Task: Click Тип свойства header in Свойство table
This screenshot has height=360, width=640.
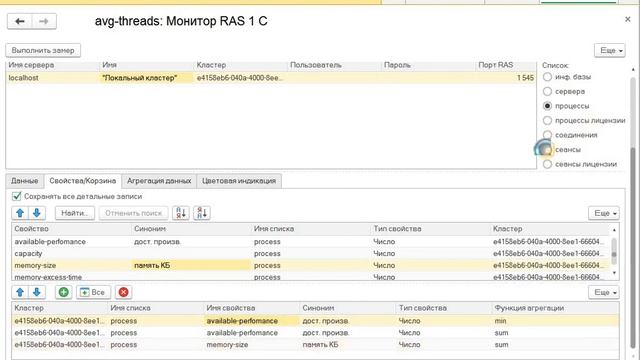Action: click(430, 229)
